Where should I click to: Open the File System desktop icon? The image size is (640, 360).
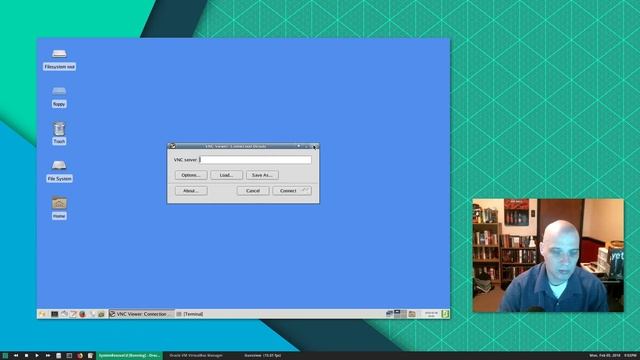[x=59, y=171]
